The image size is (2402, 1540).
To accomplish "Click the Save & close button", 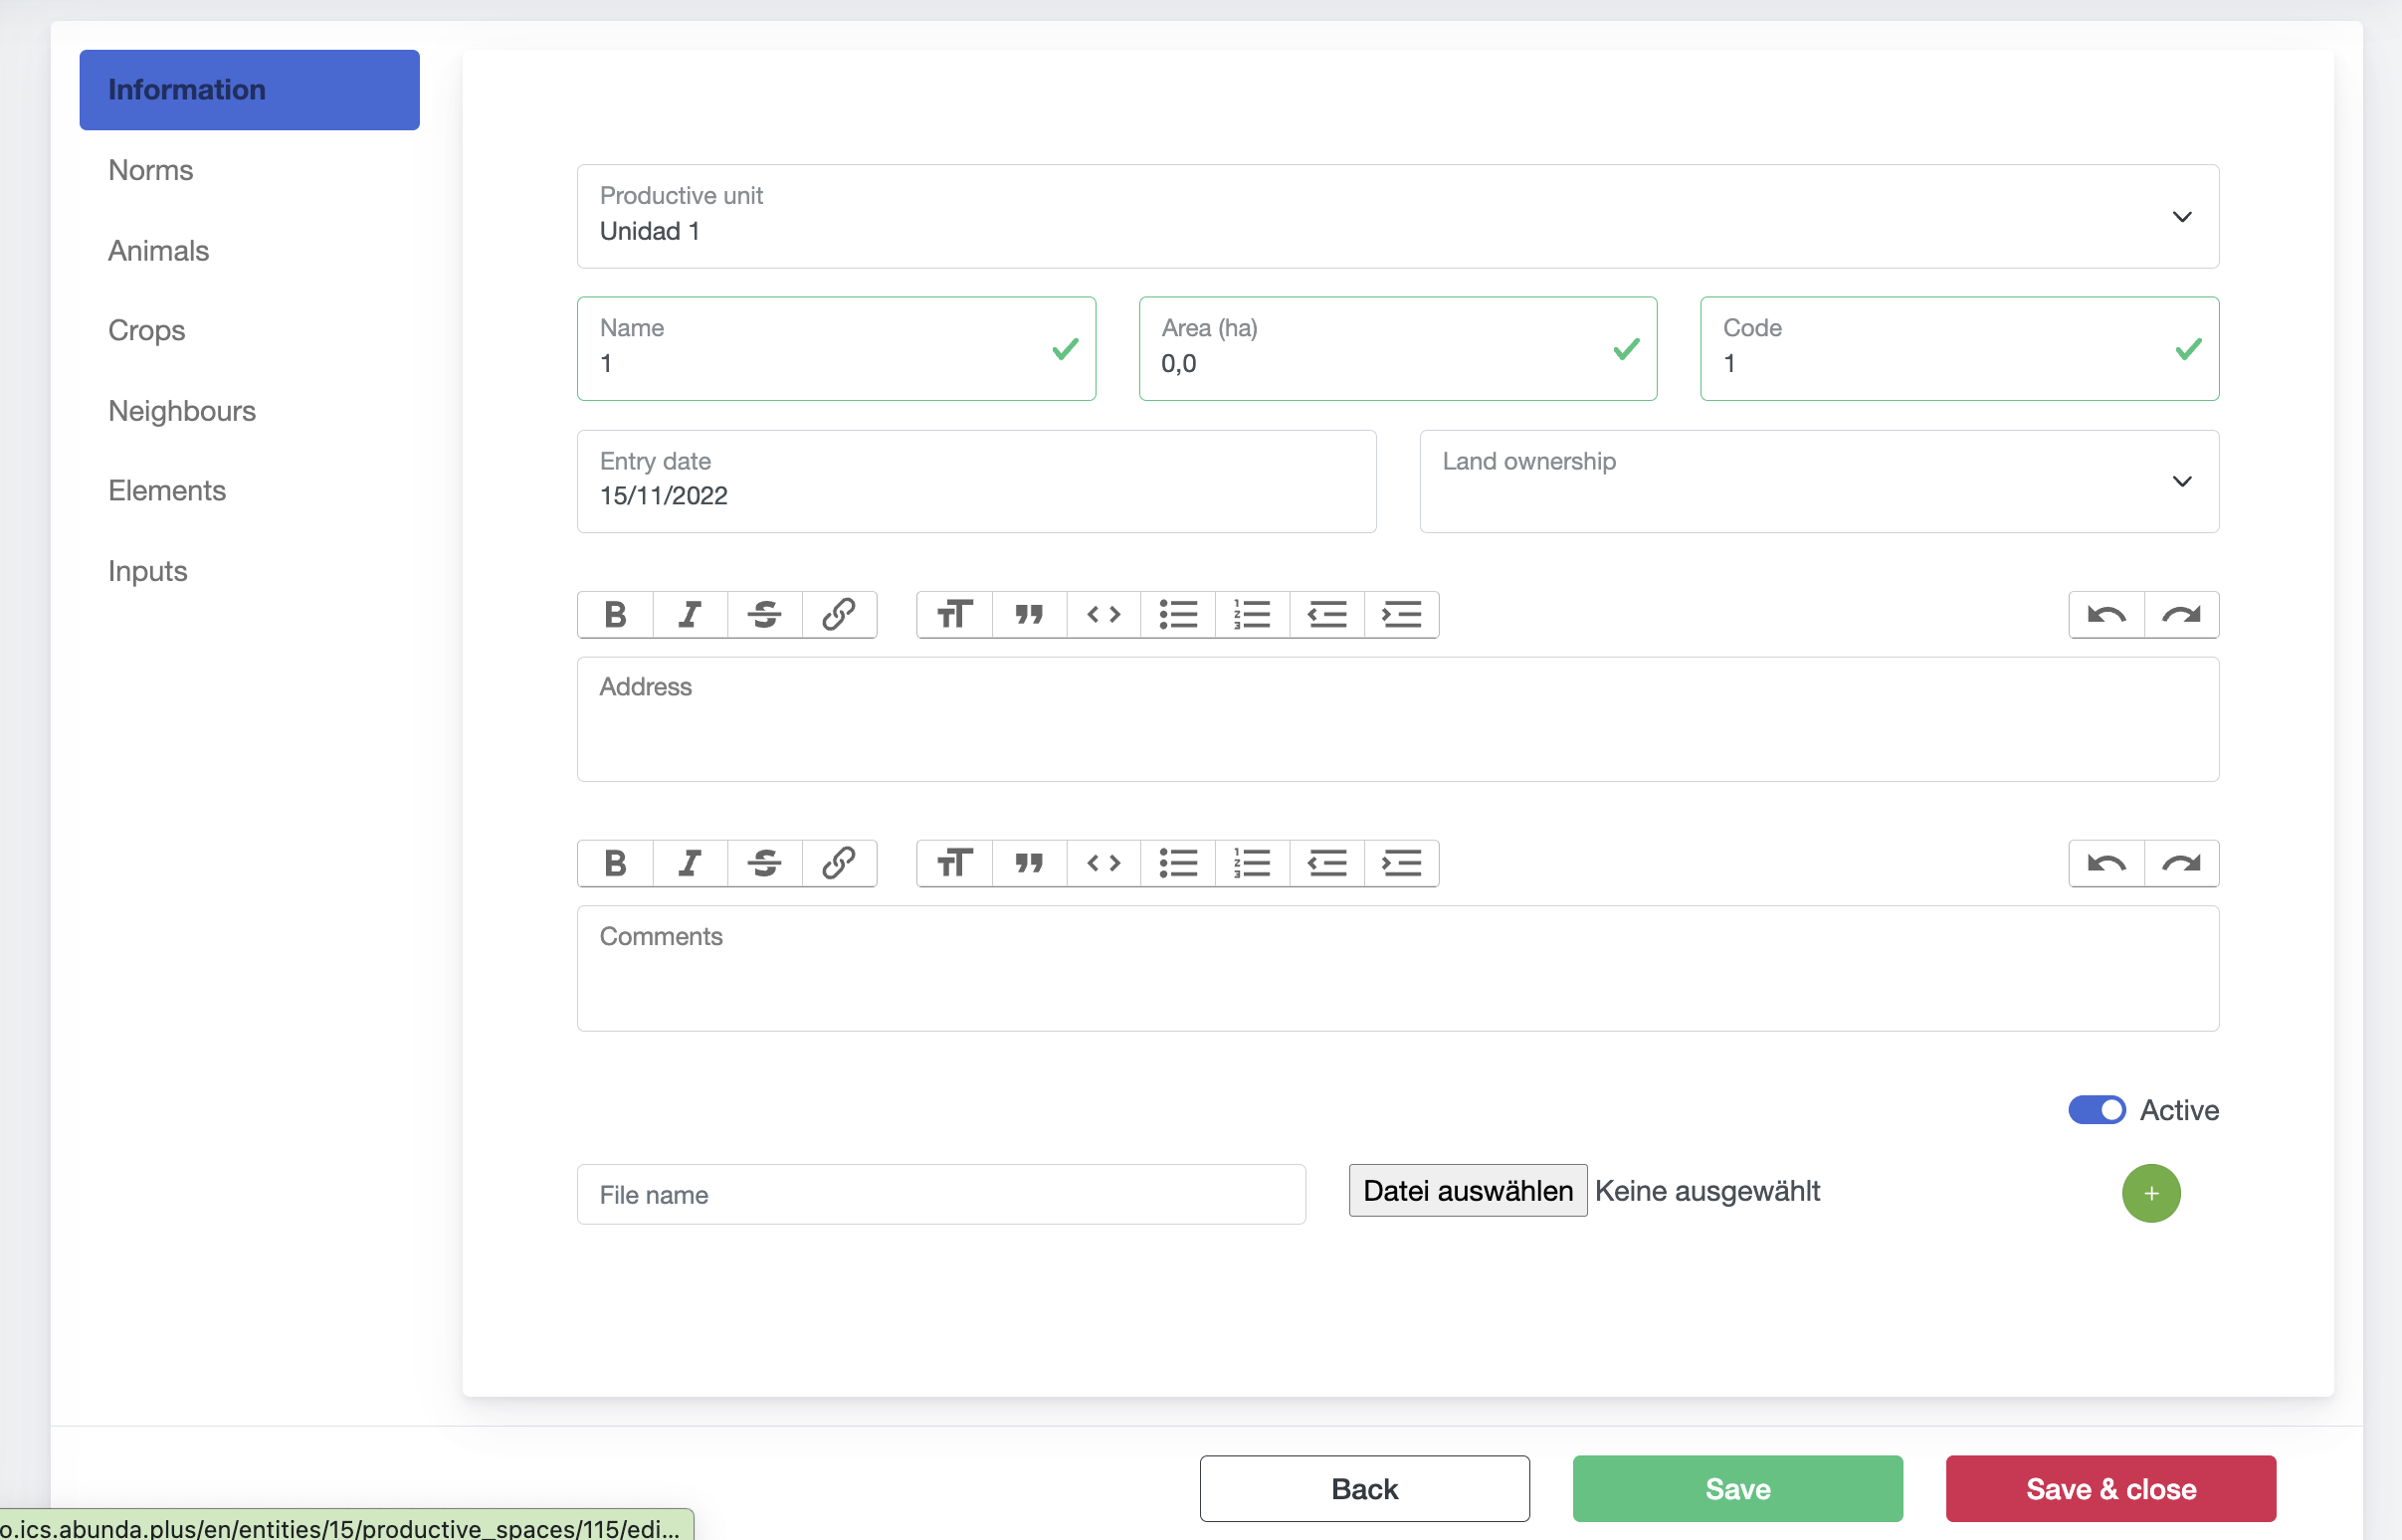I will [x=2109, y=1489].
